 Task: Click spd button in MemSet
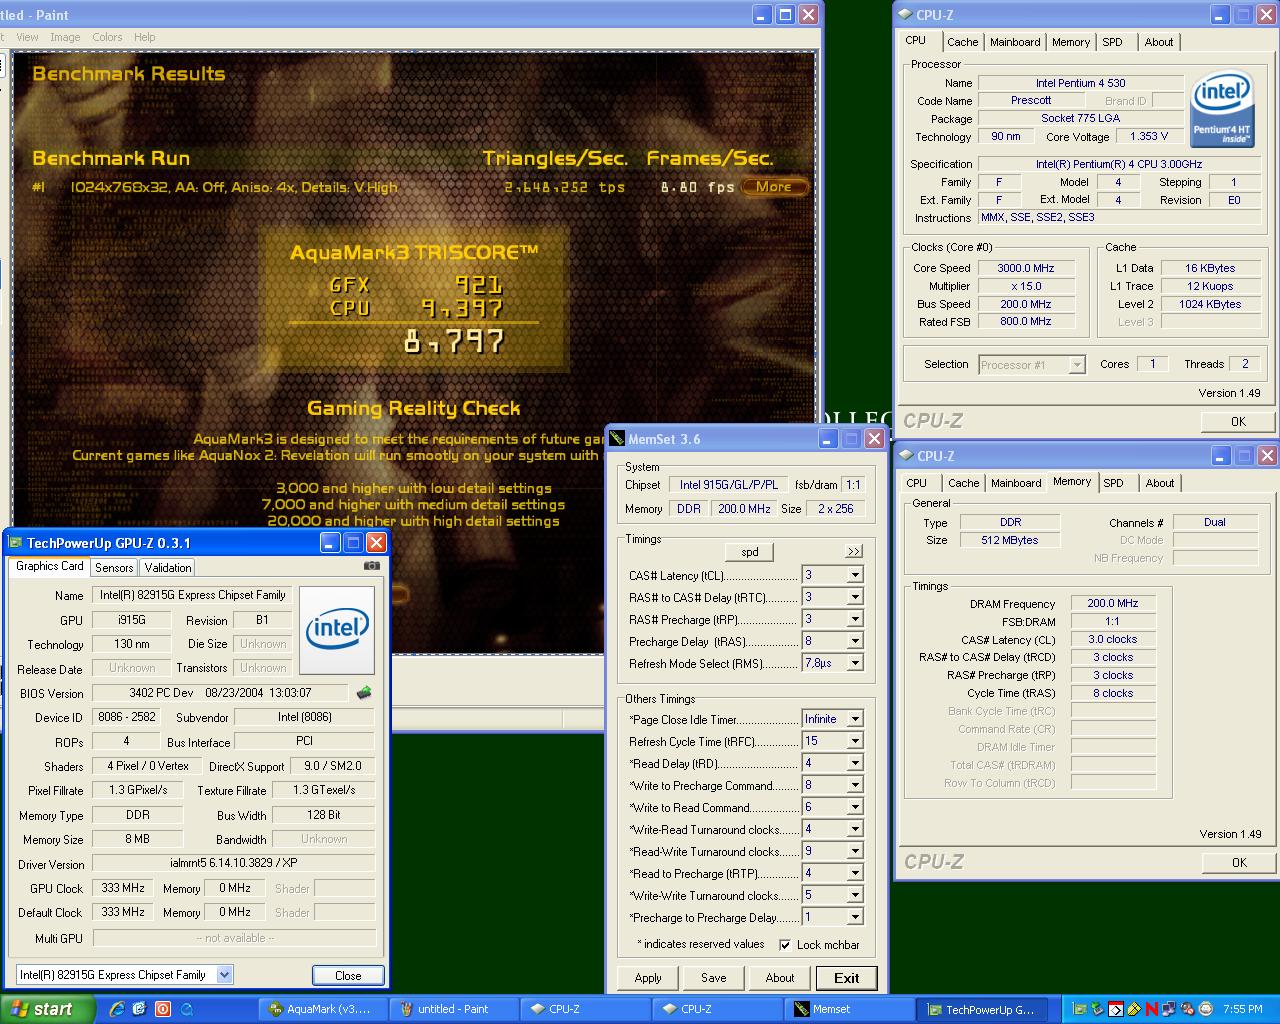(x=750, y=552)
